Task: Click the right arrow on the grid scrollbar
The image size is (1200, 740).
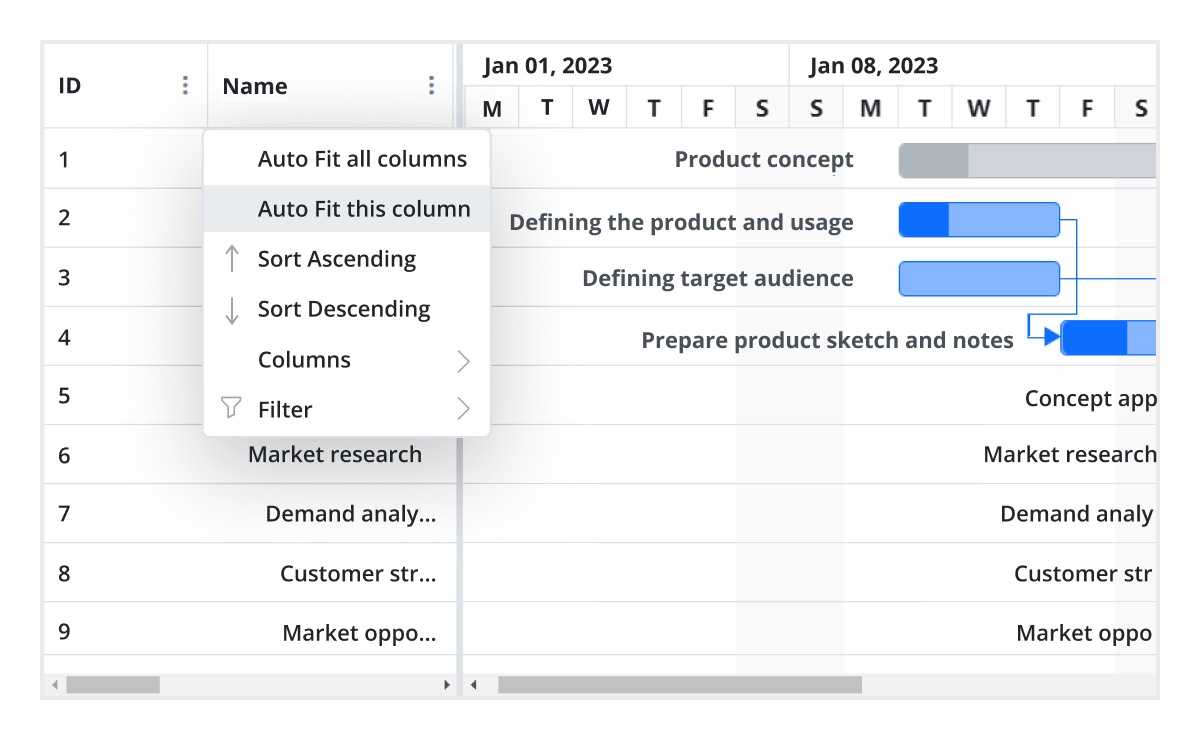Action: [x=446, y=685]
